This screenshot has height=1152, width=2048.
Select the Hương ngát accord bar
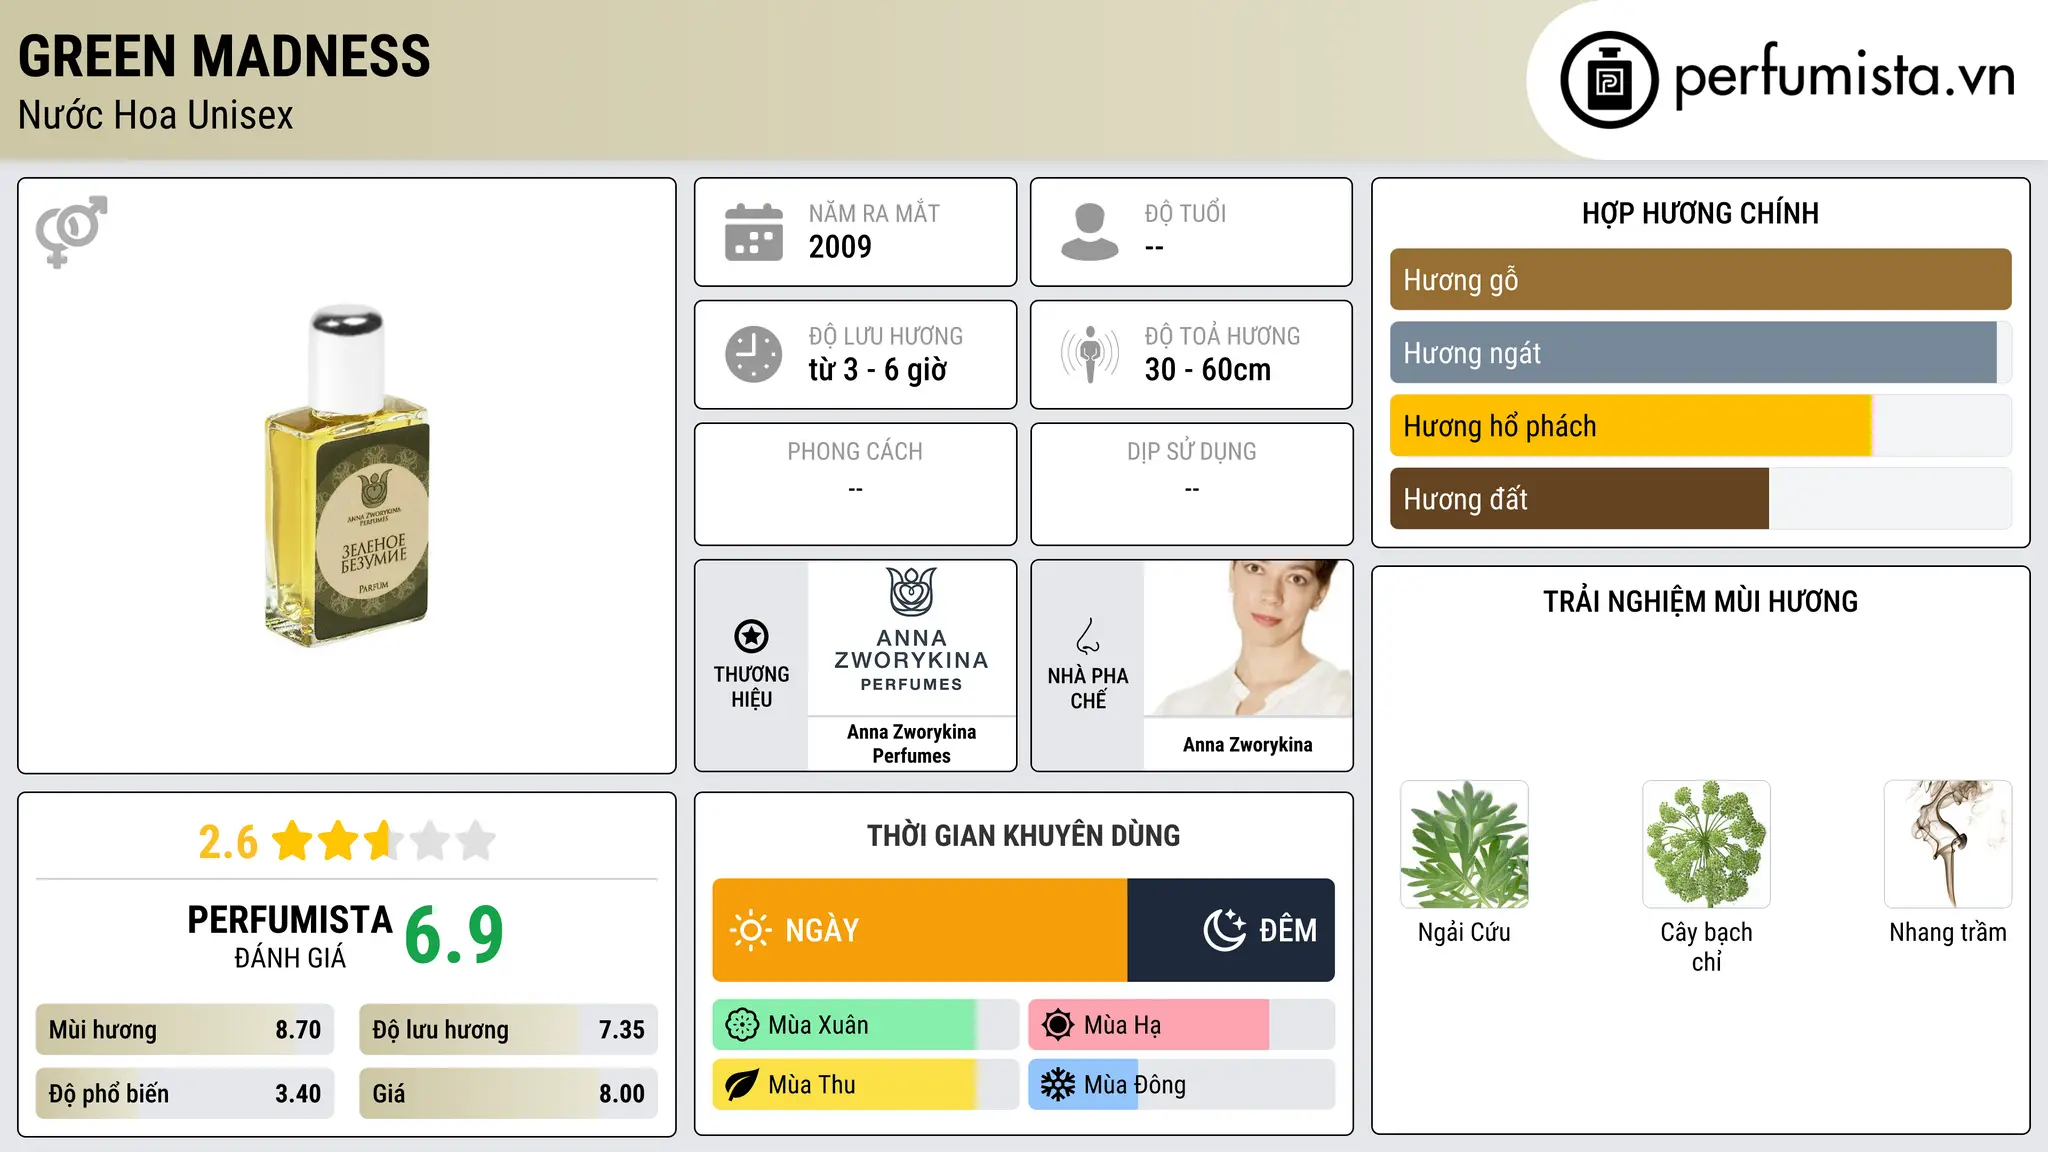click(1700, 353)
